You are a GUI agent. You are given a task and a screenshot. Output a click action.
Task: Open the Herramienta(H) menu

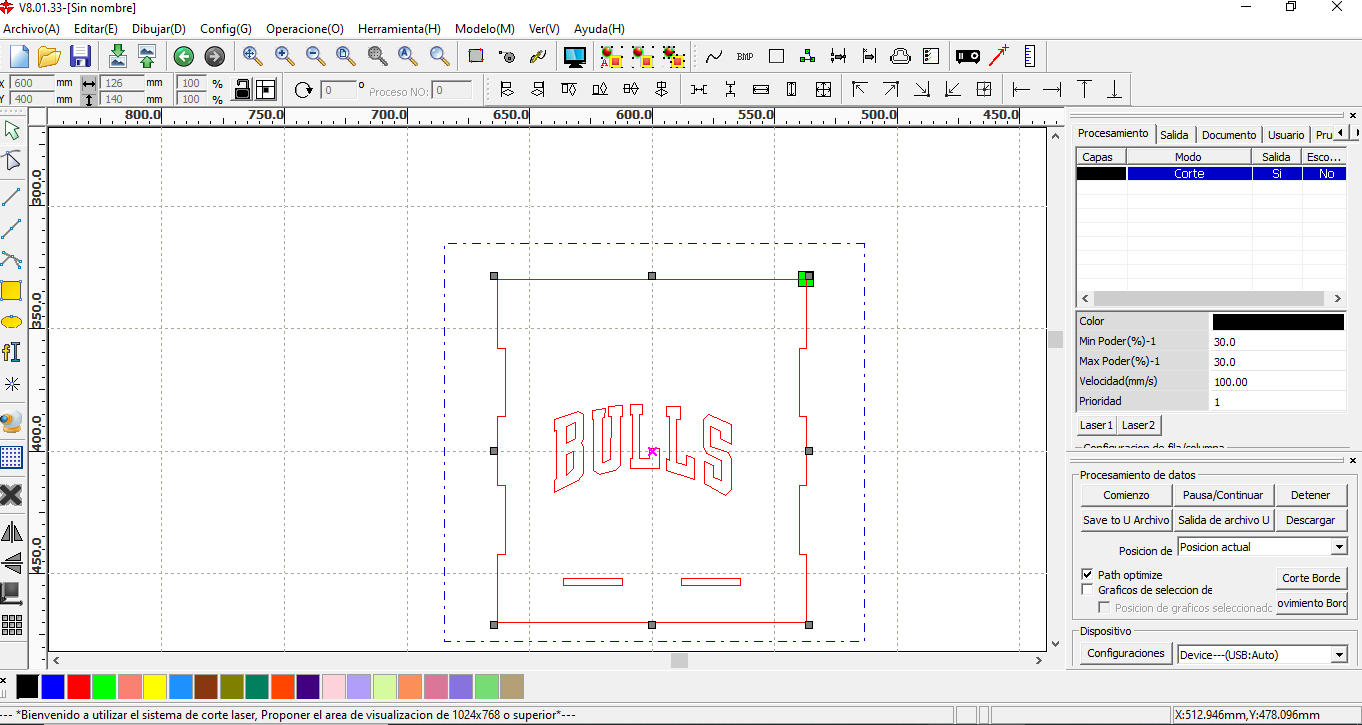point(399,29)
